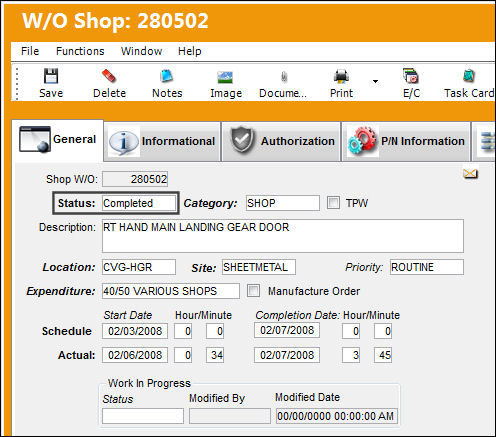Expand the Print dropdown arrow
The height and width of the screenshot is (437, 496).
pos(376,81)
